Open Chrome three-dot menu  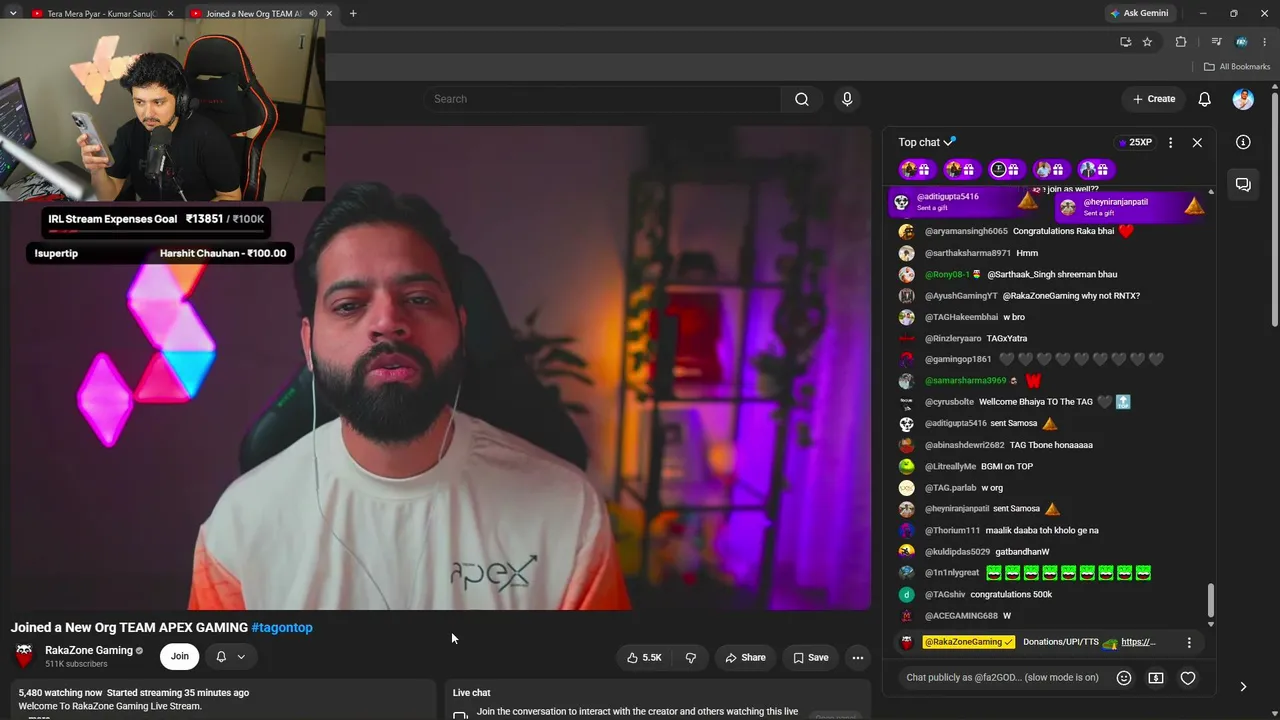click(x=1265, y=42)
